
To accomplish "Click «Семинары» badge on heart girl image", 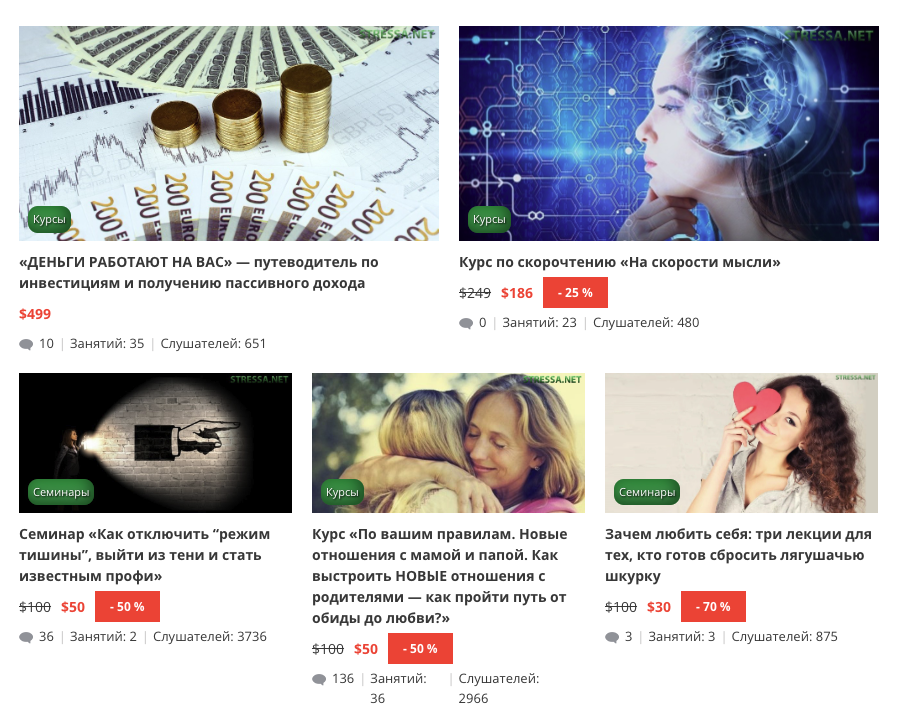I will (x=647, y=492).
